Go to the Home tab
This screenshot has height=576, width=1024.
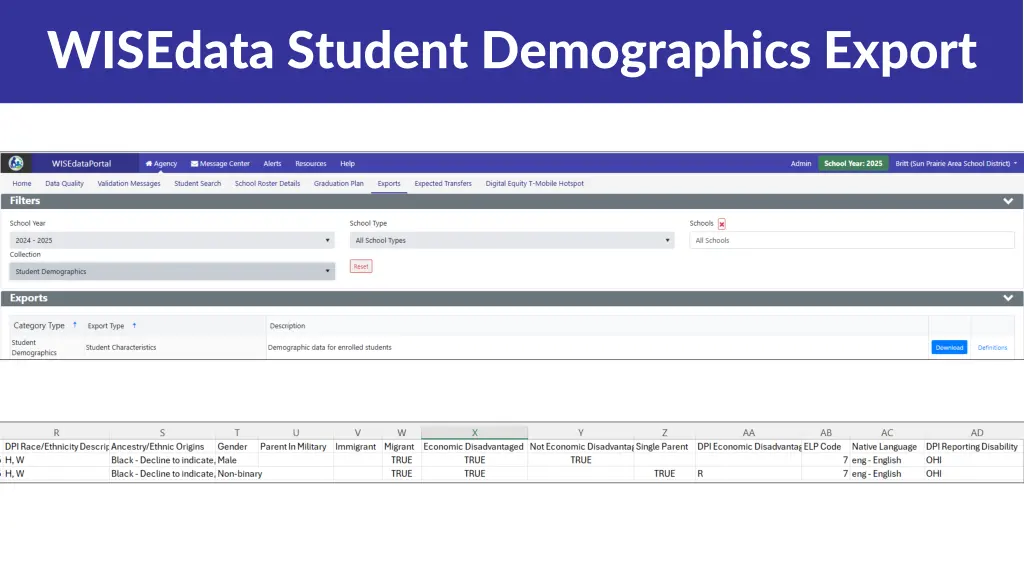22,184
